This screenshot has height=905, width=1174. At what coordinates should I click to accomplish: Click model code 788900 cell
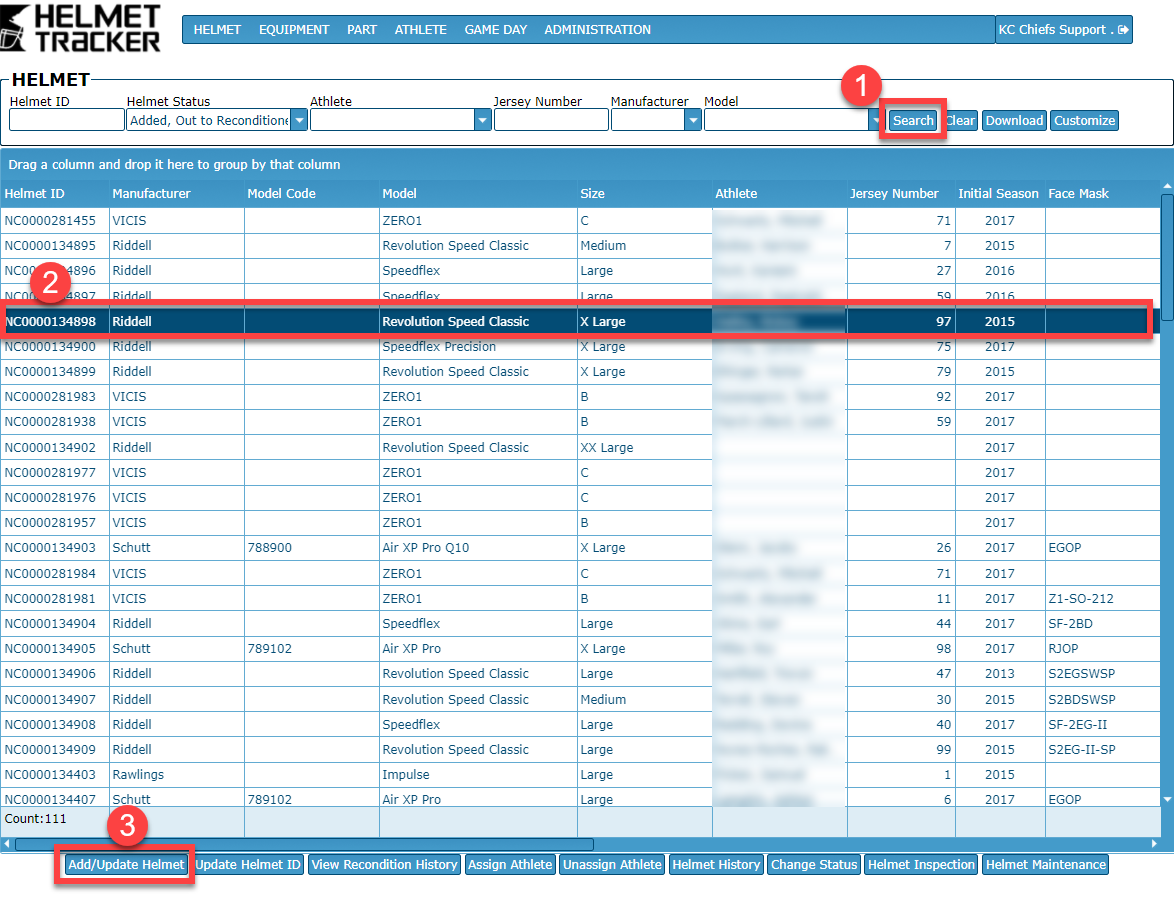pyautogui.click(x=311, y=548)
